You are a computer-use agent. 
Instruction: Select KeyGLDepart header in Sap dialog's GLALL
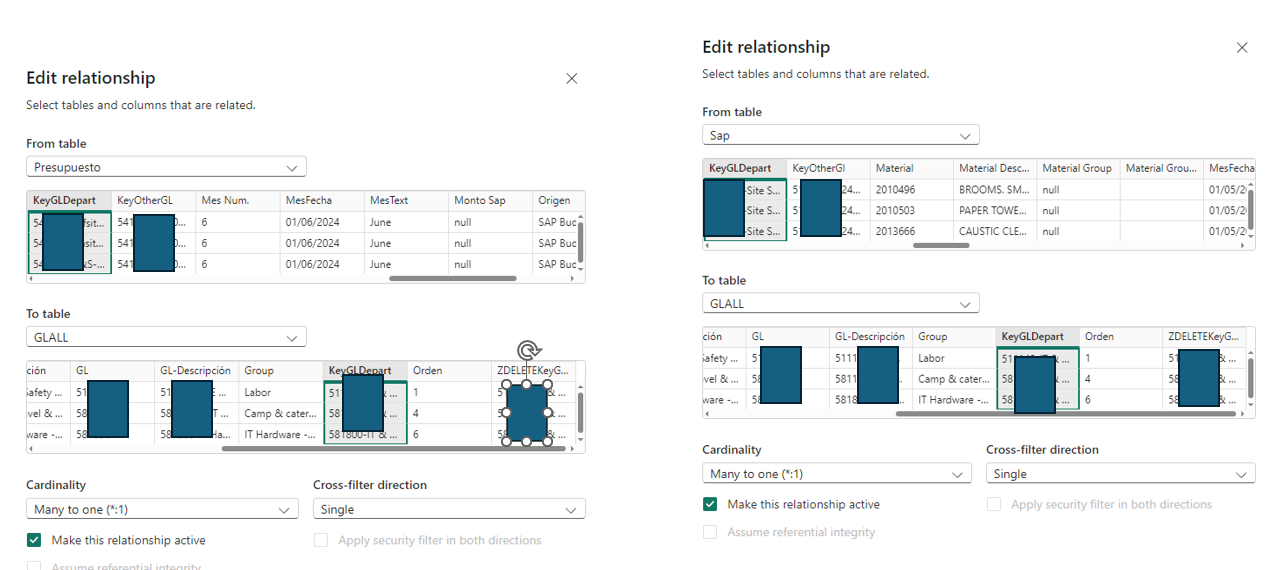[x=1038, y=336]
